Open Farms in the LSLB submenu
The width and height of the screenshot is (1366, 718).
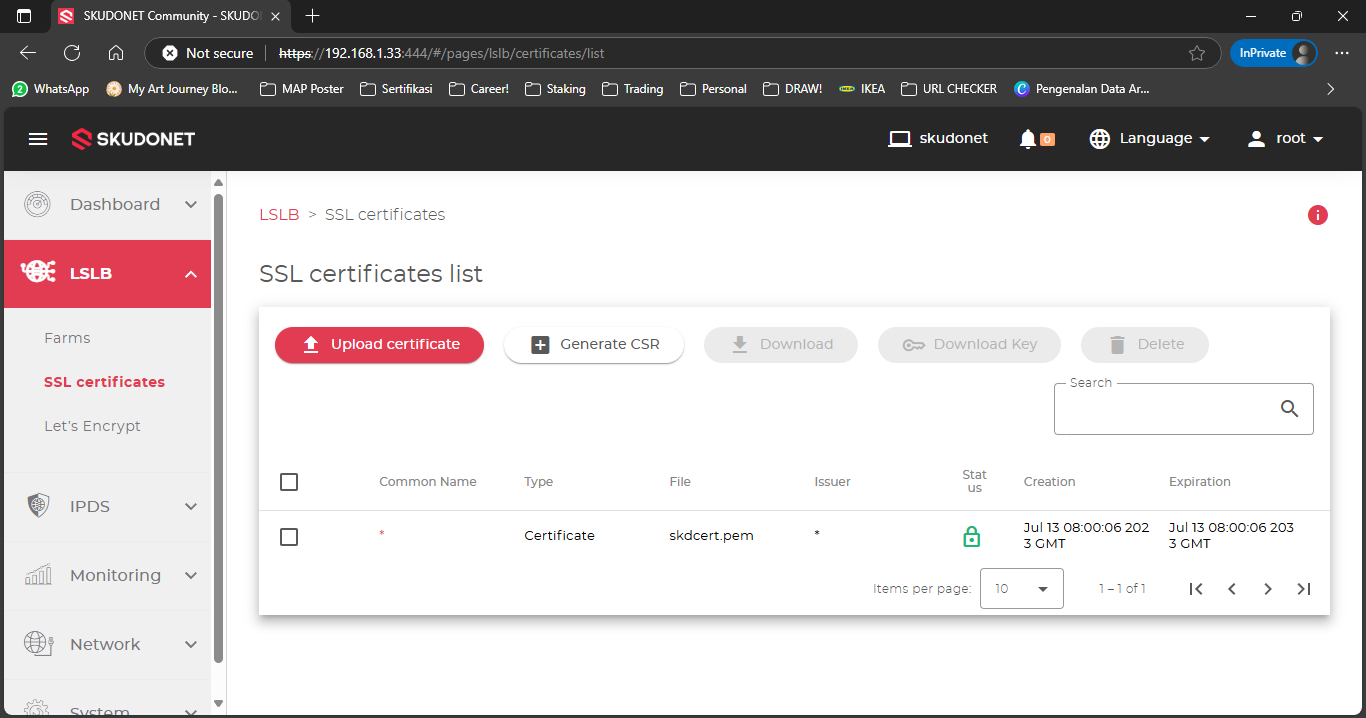[x=67, y=338]
